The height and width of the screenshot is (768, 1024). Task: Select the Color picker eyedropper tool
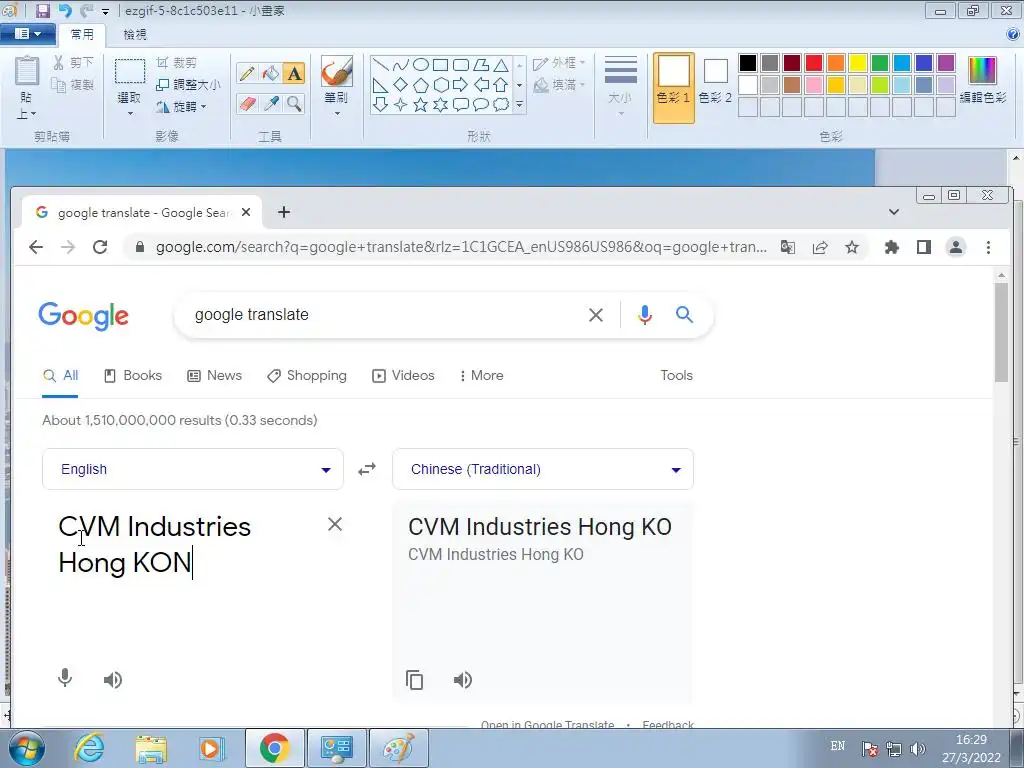(x=270, y=103)
